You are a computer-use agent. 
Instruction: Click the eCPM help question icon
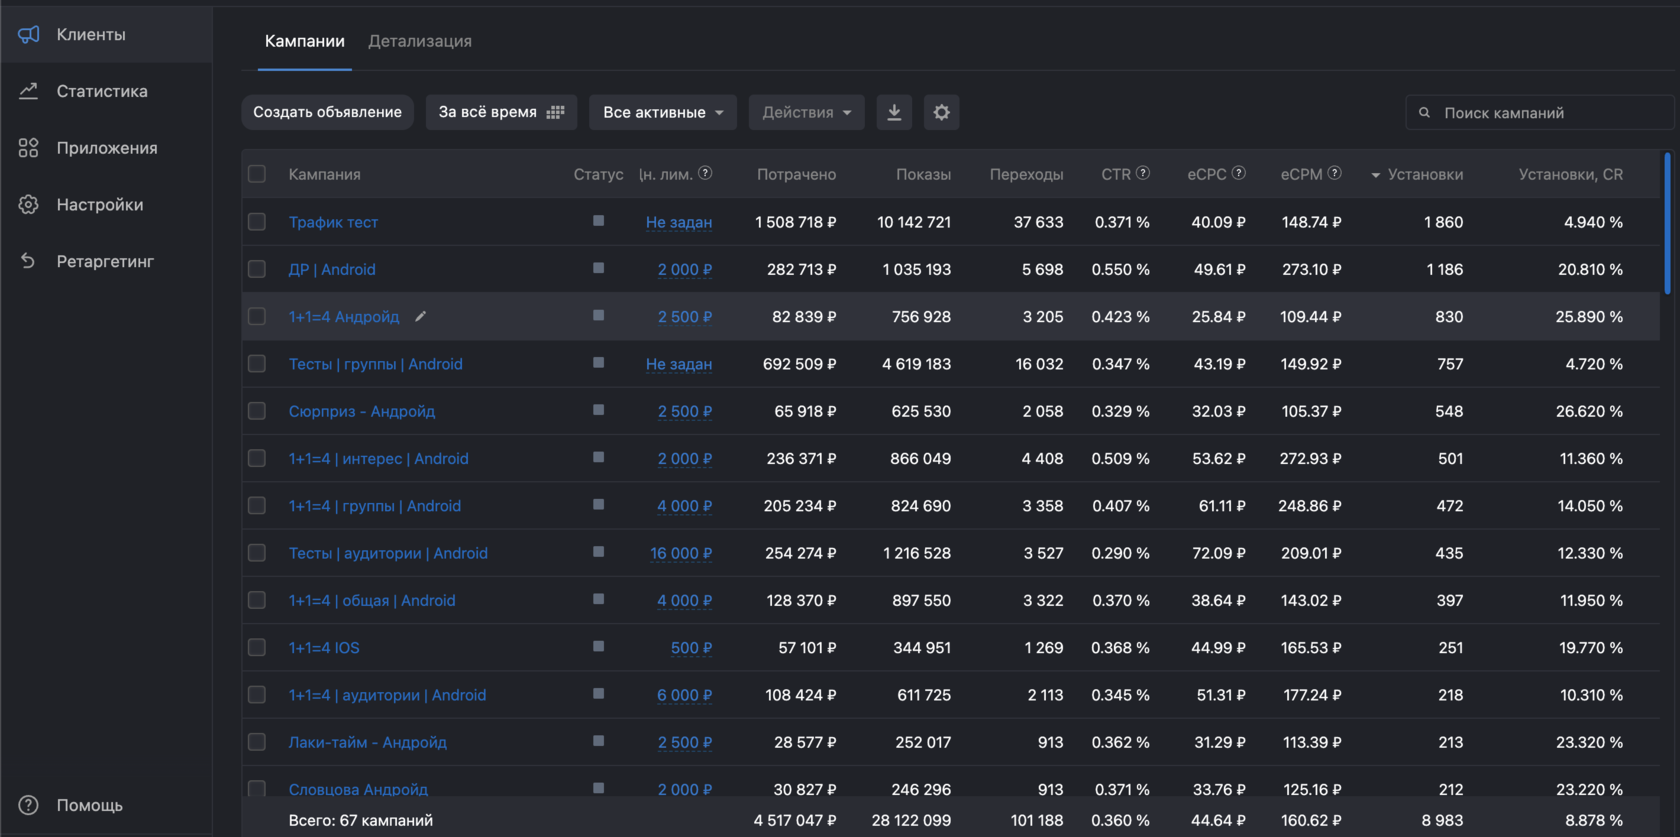click(x=1334, y=173)
